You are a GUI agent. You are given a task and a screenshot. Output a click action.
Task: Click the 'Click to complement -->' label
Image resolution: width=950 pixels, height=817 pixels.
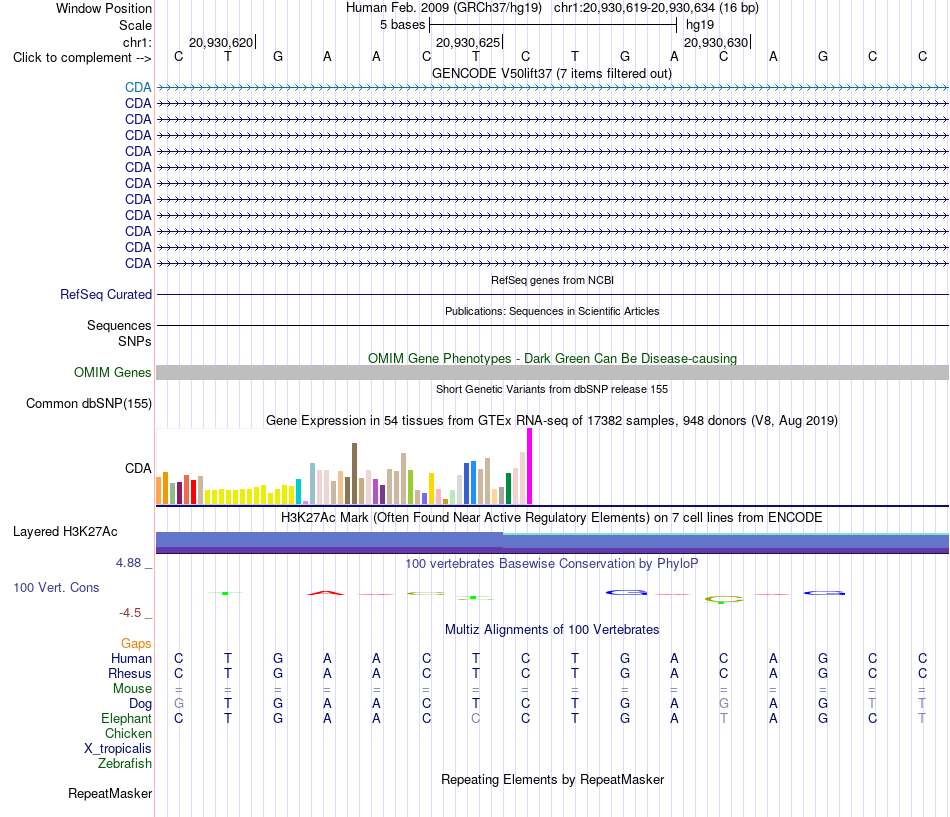coord(82,58)
